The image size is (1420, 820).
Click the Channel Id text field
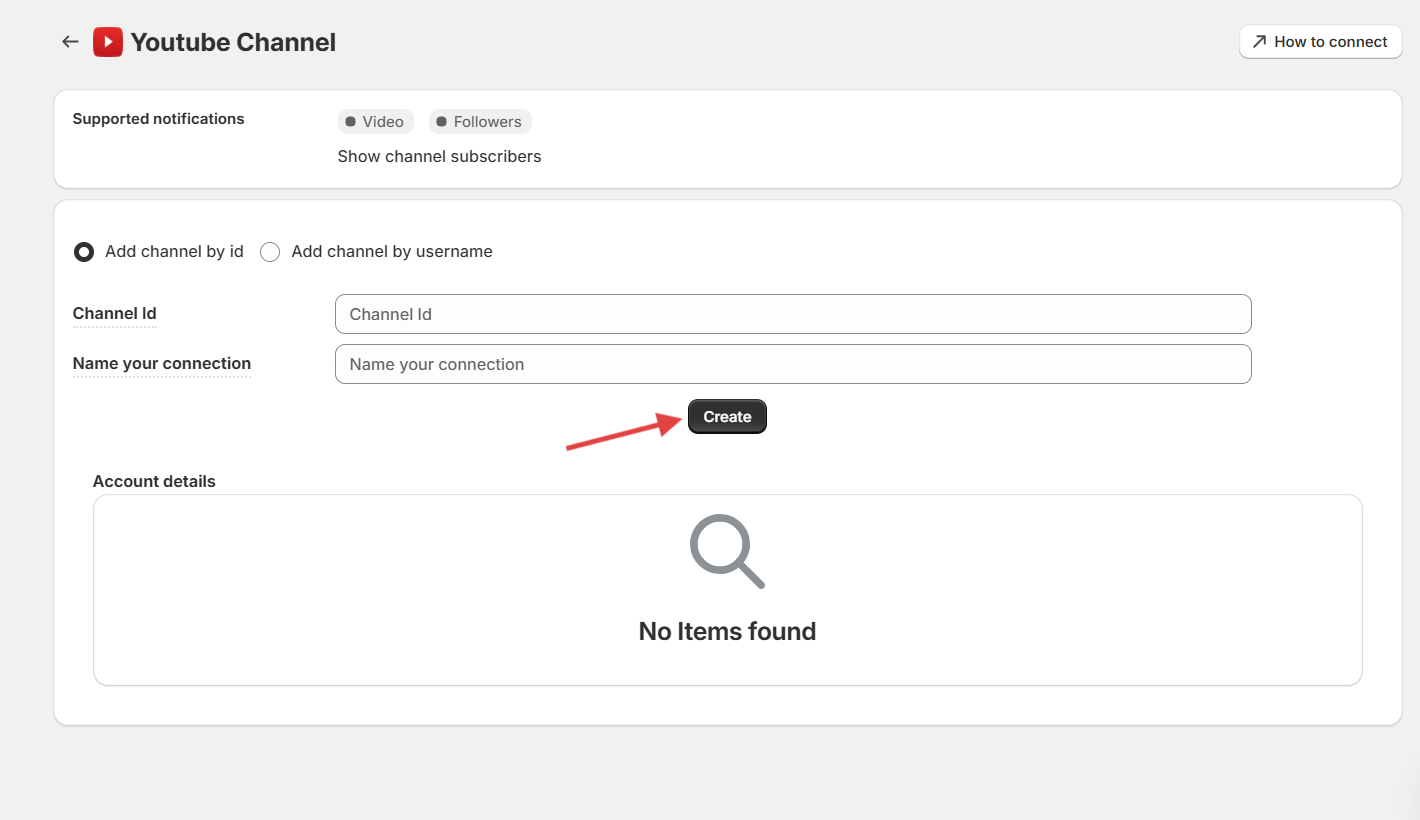coord(793,314)
